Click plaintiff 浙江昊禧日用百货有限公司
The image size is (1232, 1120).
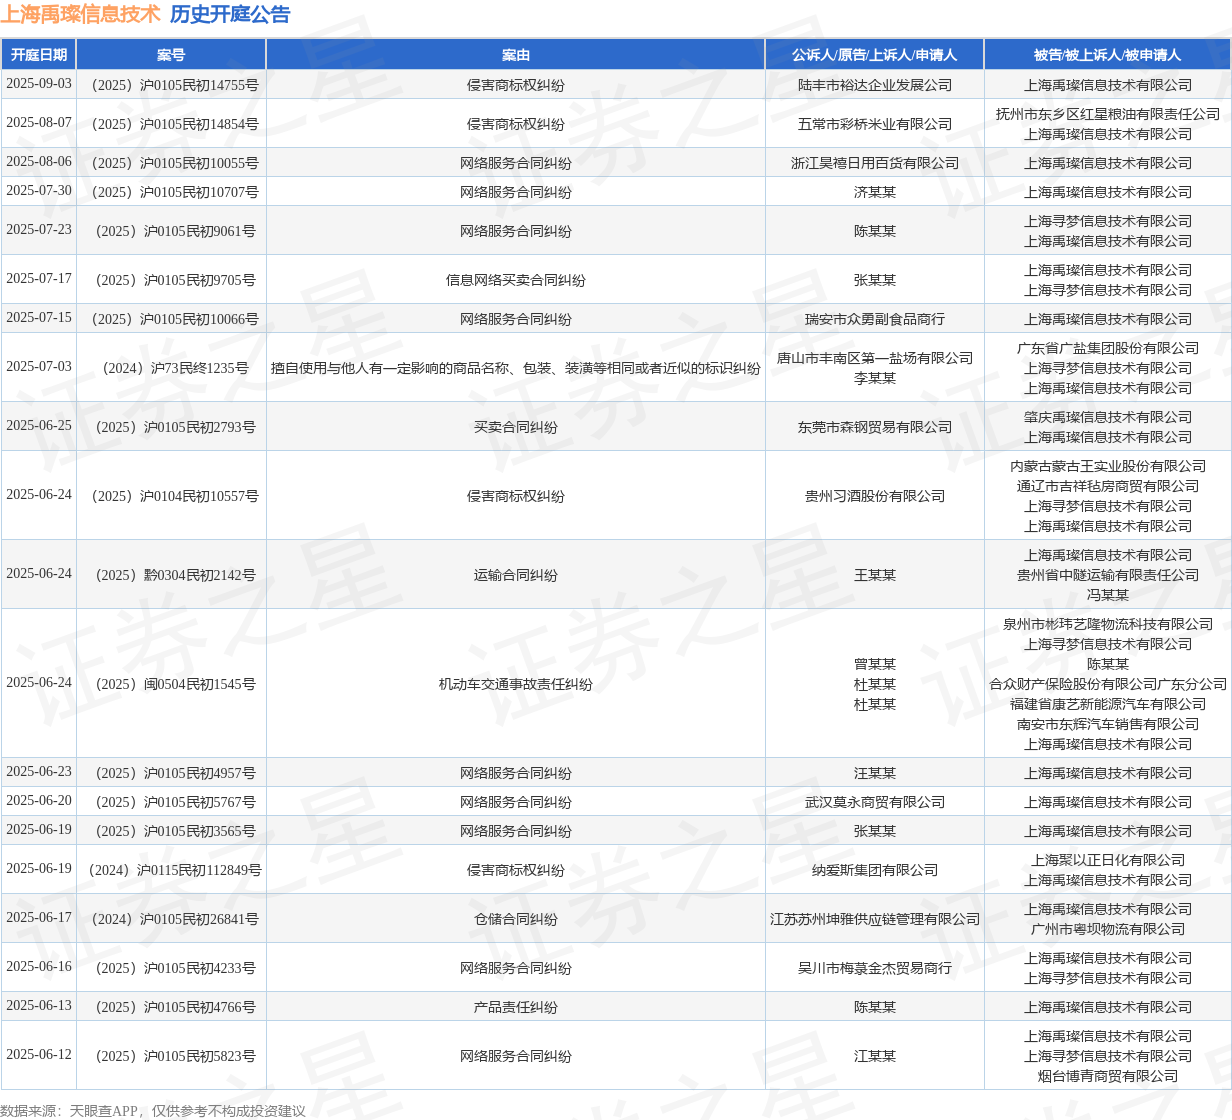point(875,163)
